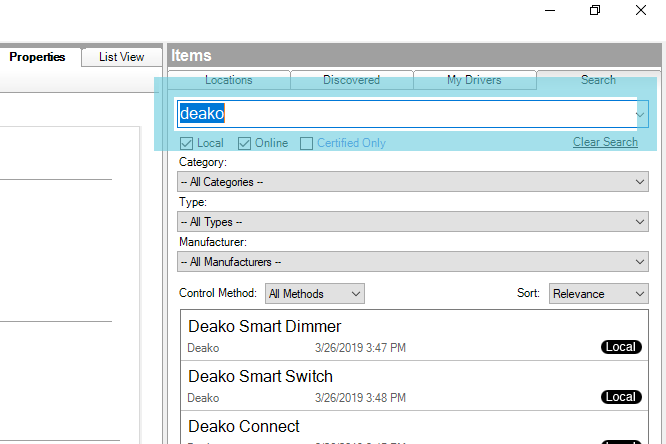Image resolution: width=666 pixels, height=444 pixels.
Task: Click Deako manufacturer under Smart Dimmer
Action: click(x=203, y=348)
